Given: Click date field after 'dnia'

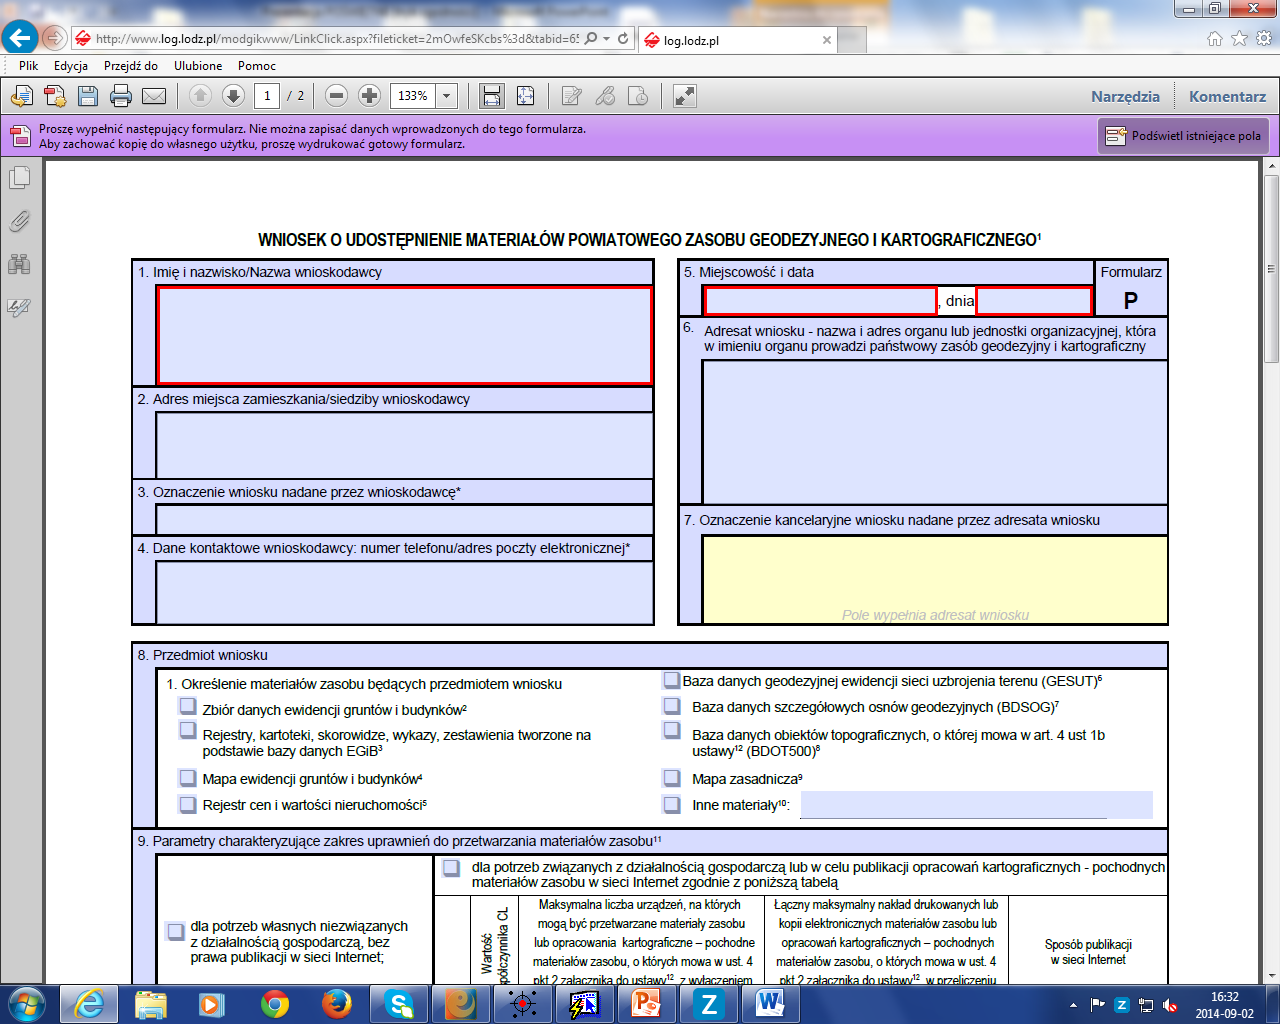Looking at the screenshot, I should tap(1034, 300).
